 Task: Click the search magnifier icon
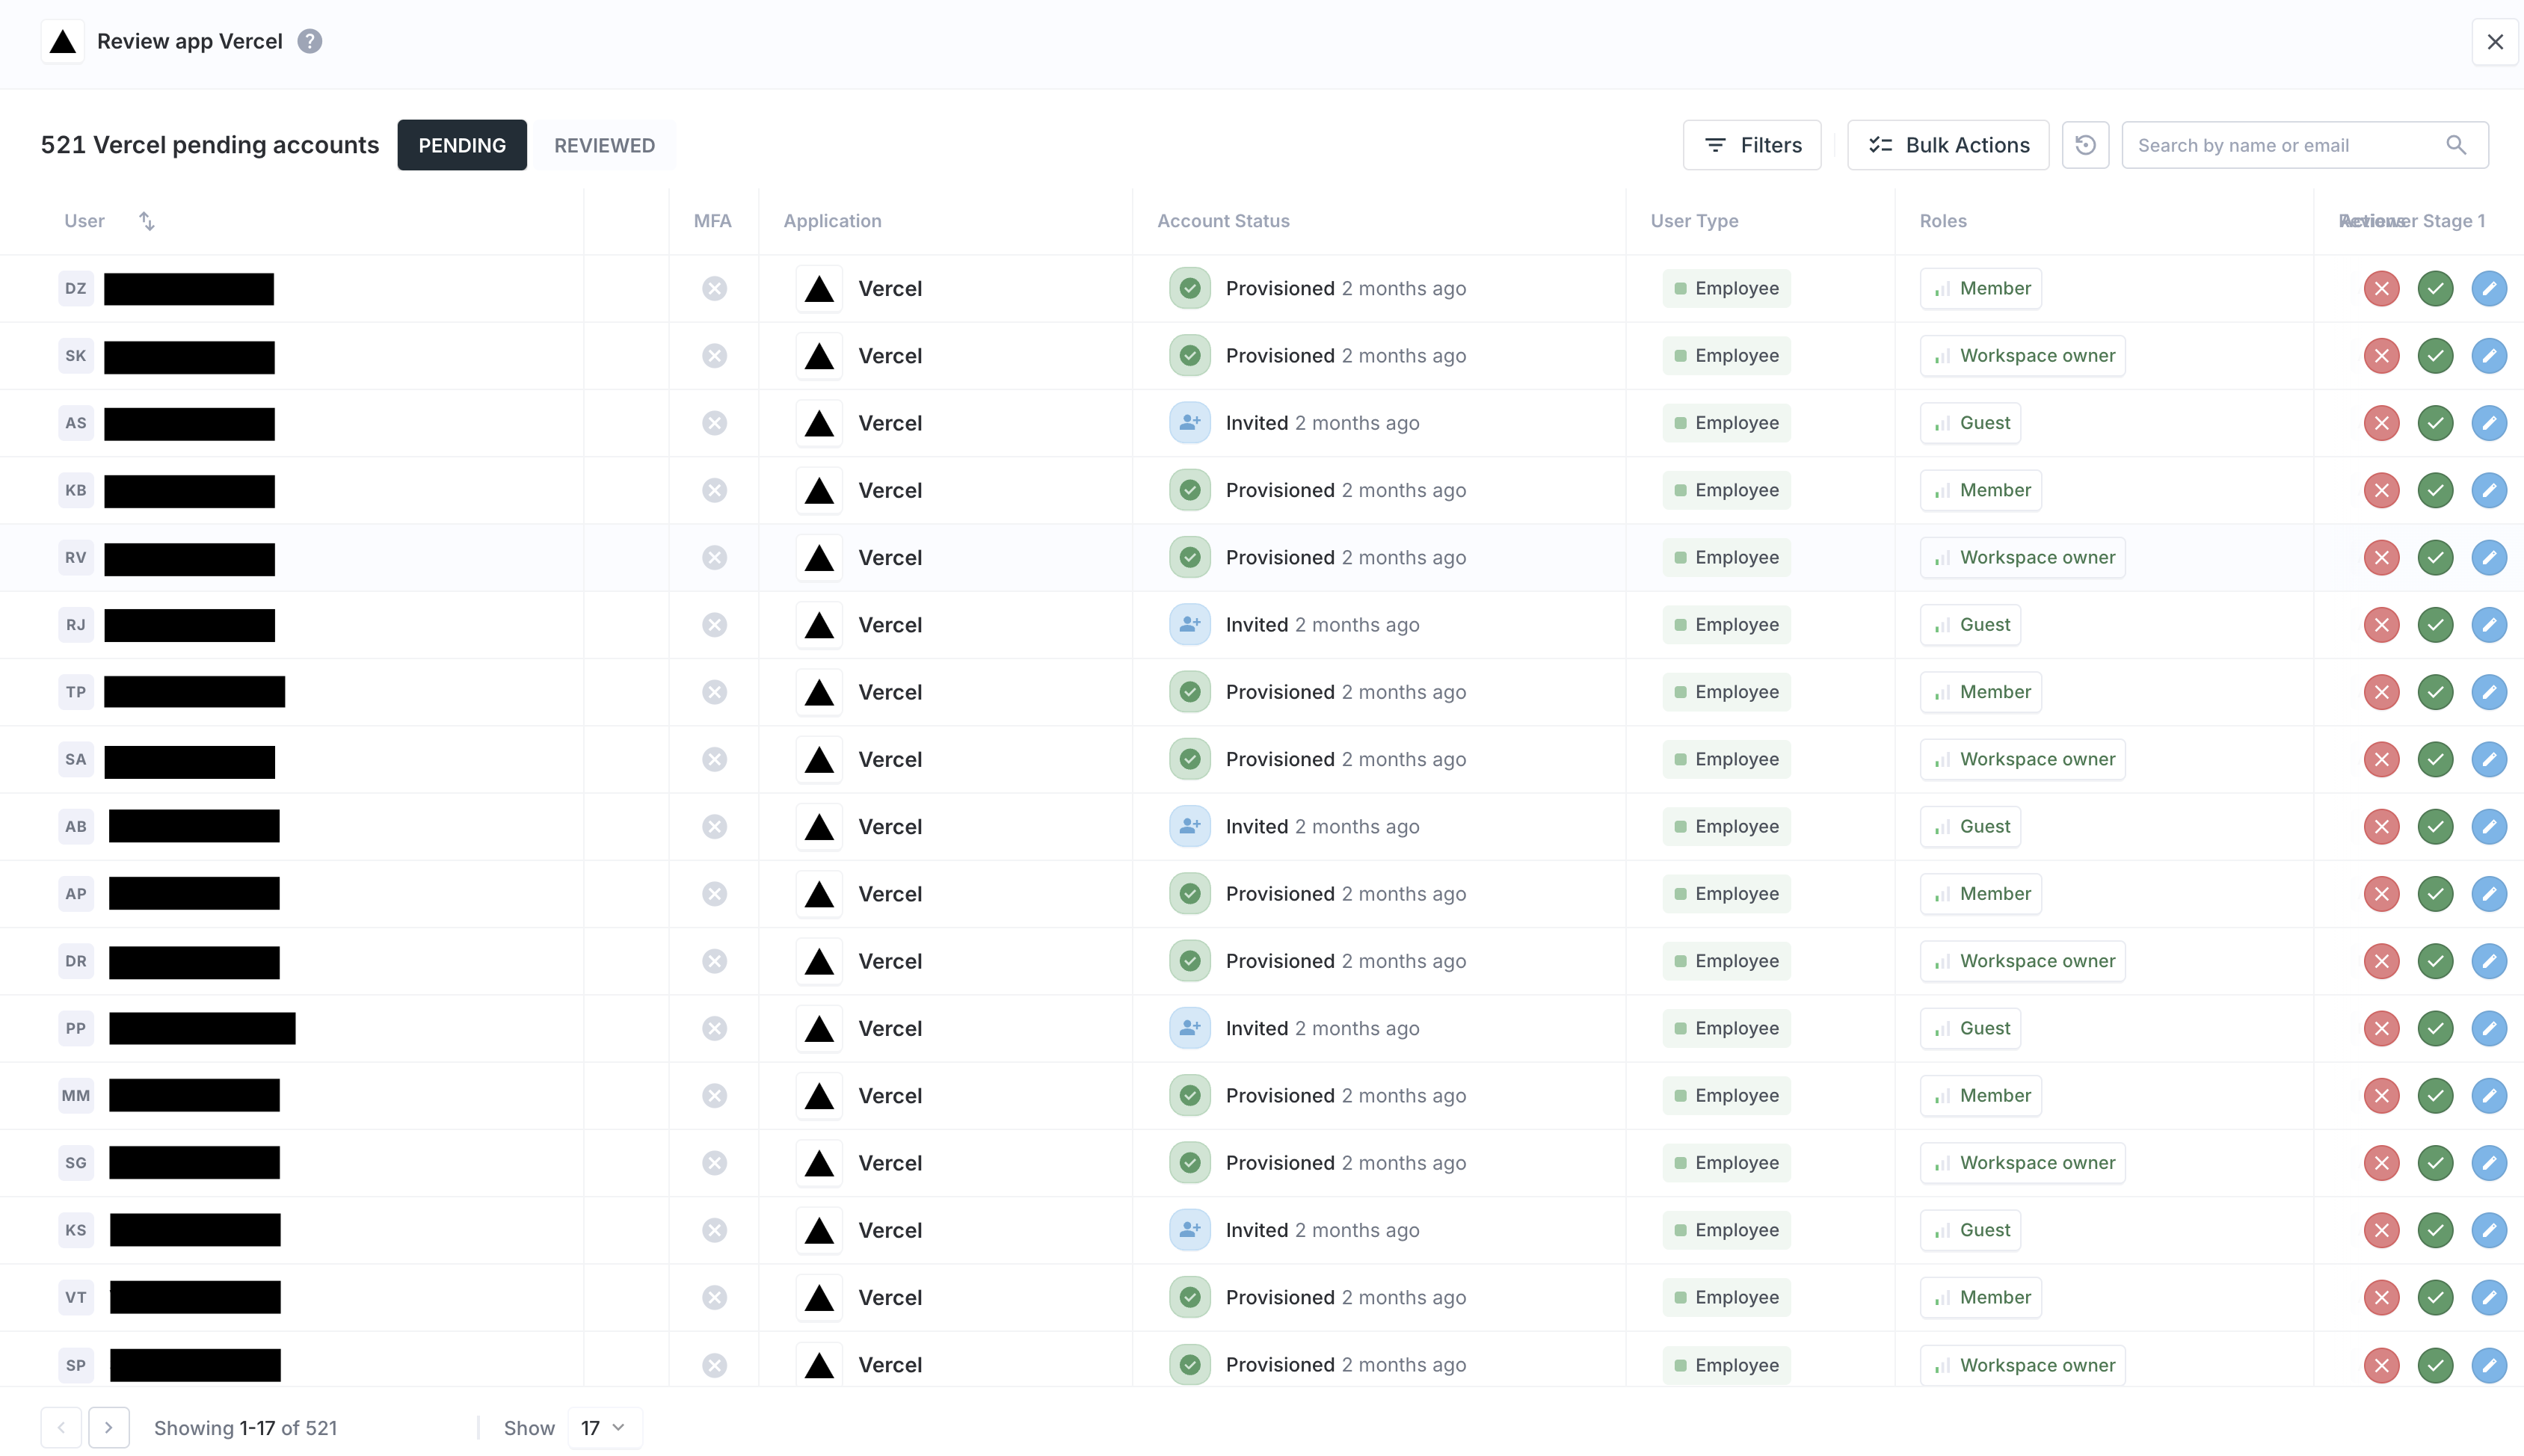tap(2456, 145)
